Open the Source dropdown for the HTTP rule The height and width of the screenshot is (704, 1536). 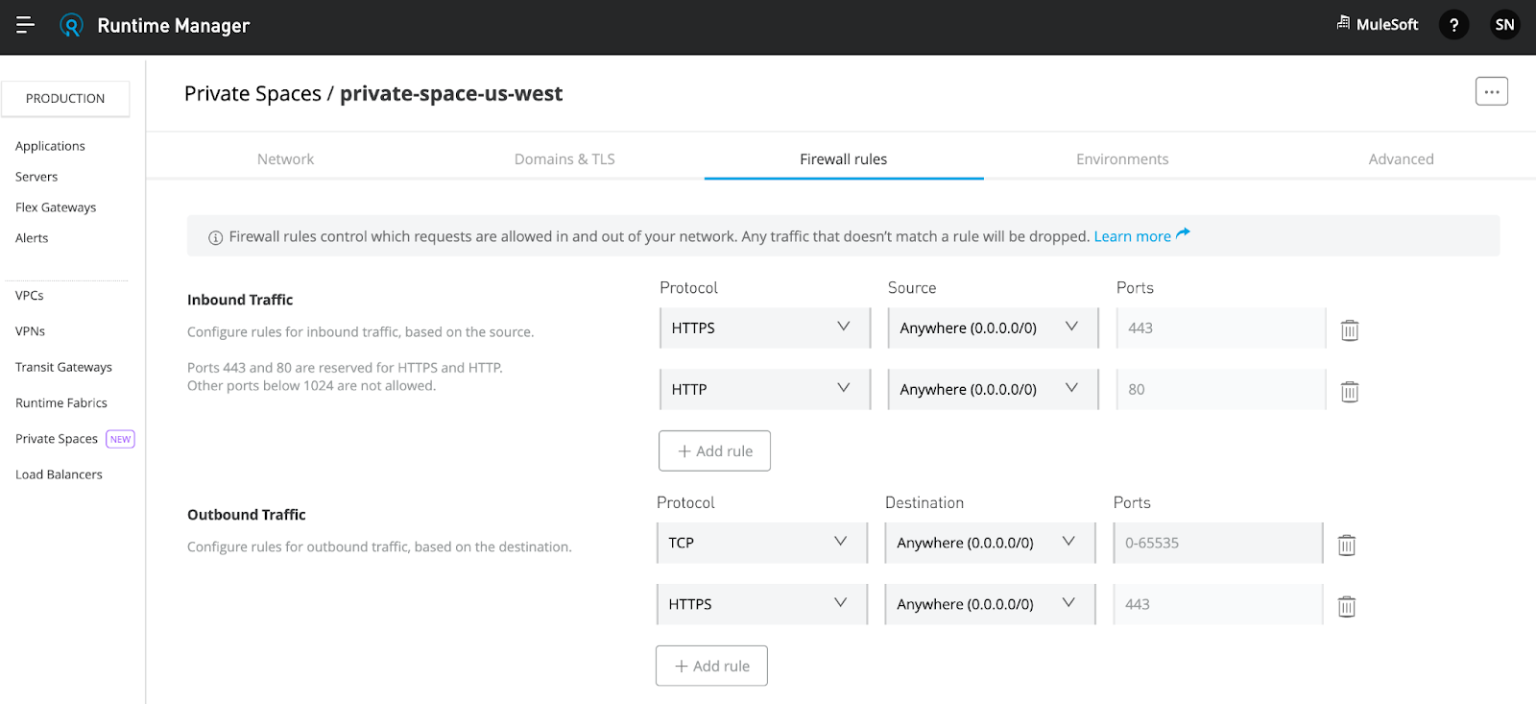(x=992, y=389)
